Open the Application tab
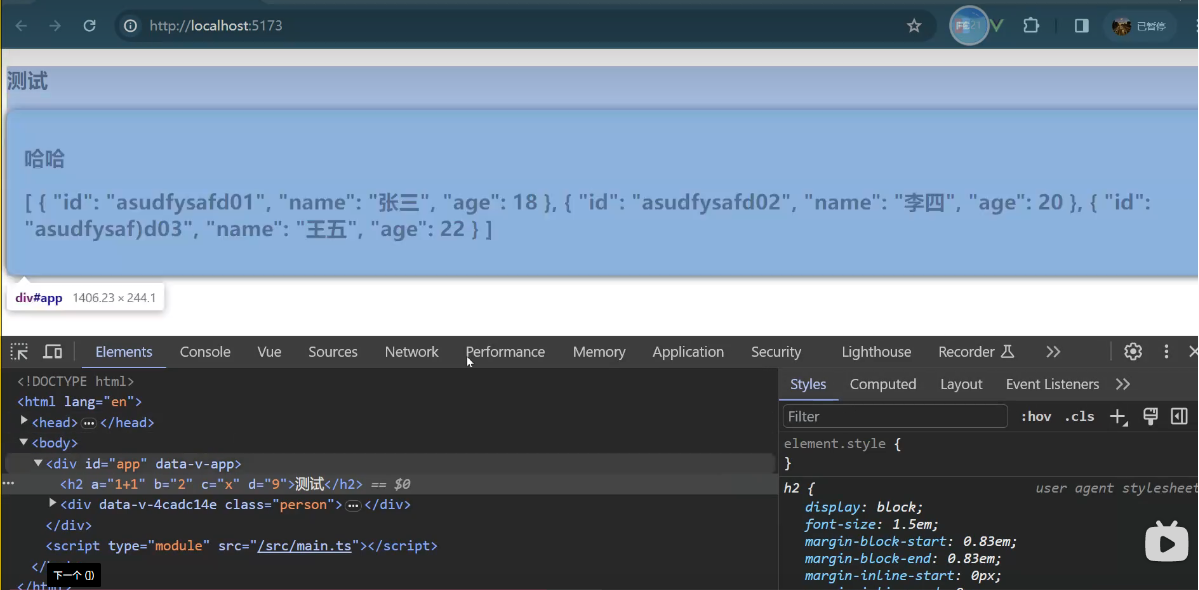1199x590 pixels. tap(688, 352)
